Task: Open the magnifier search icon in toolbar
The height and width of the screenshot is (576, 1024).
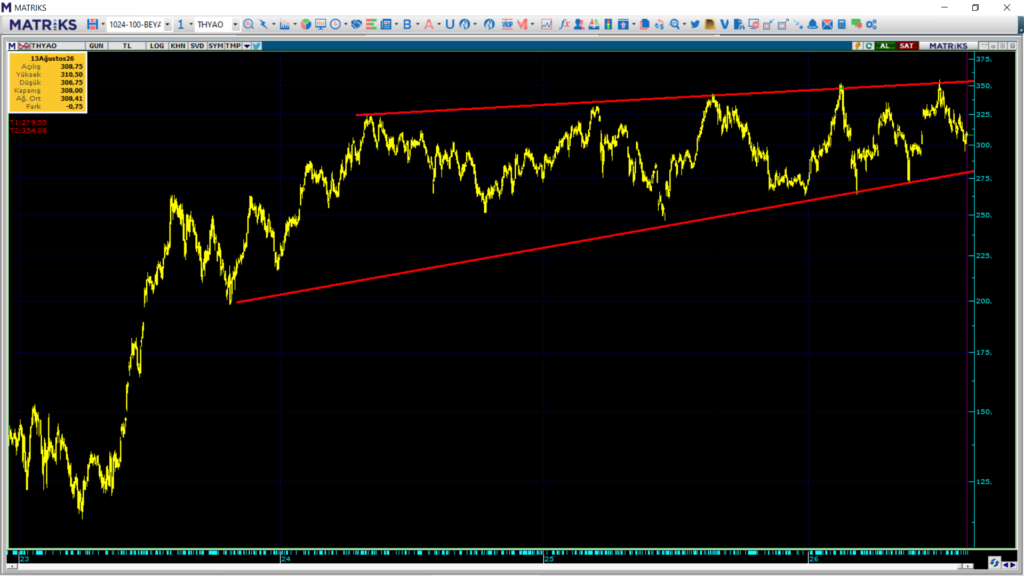Action: point(248,24)
